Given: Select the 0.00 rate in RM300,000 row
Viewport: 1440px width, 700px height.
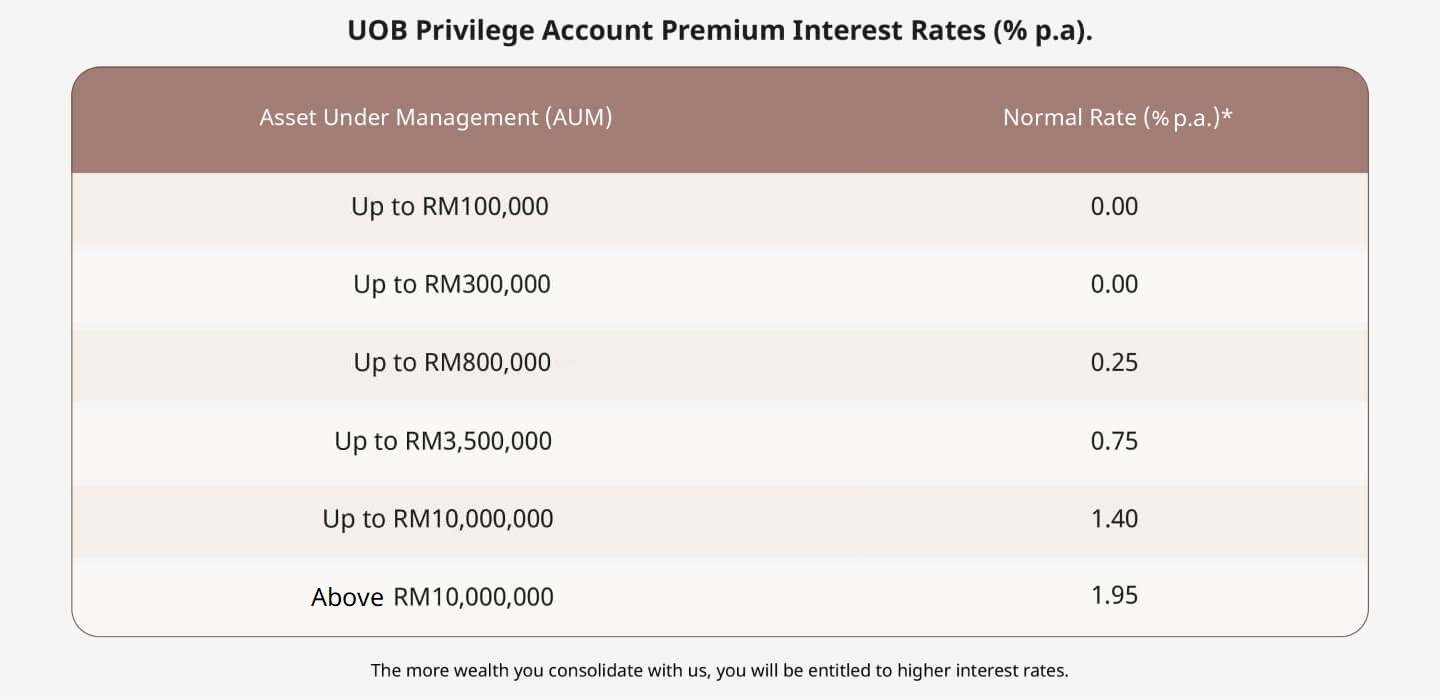Looking at the screenshot, I should coord(1115,284).
